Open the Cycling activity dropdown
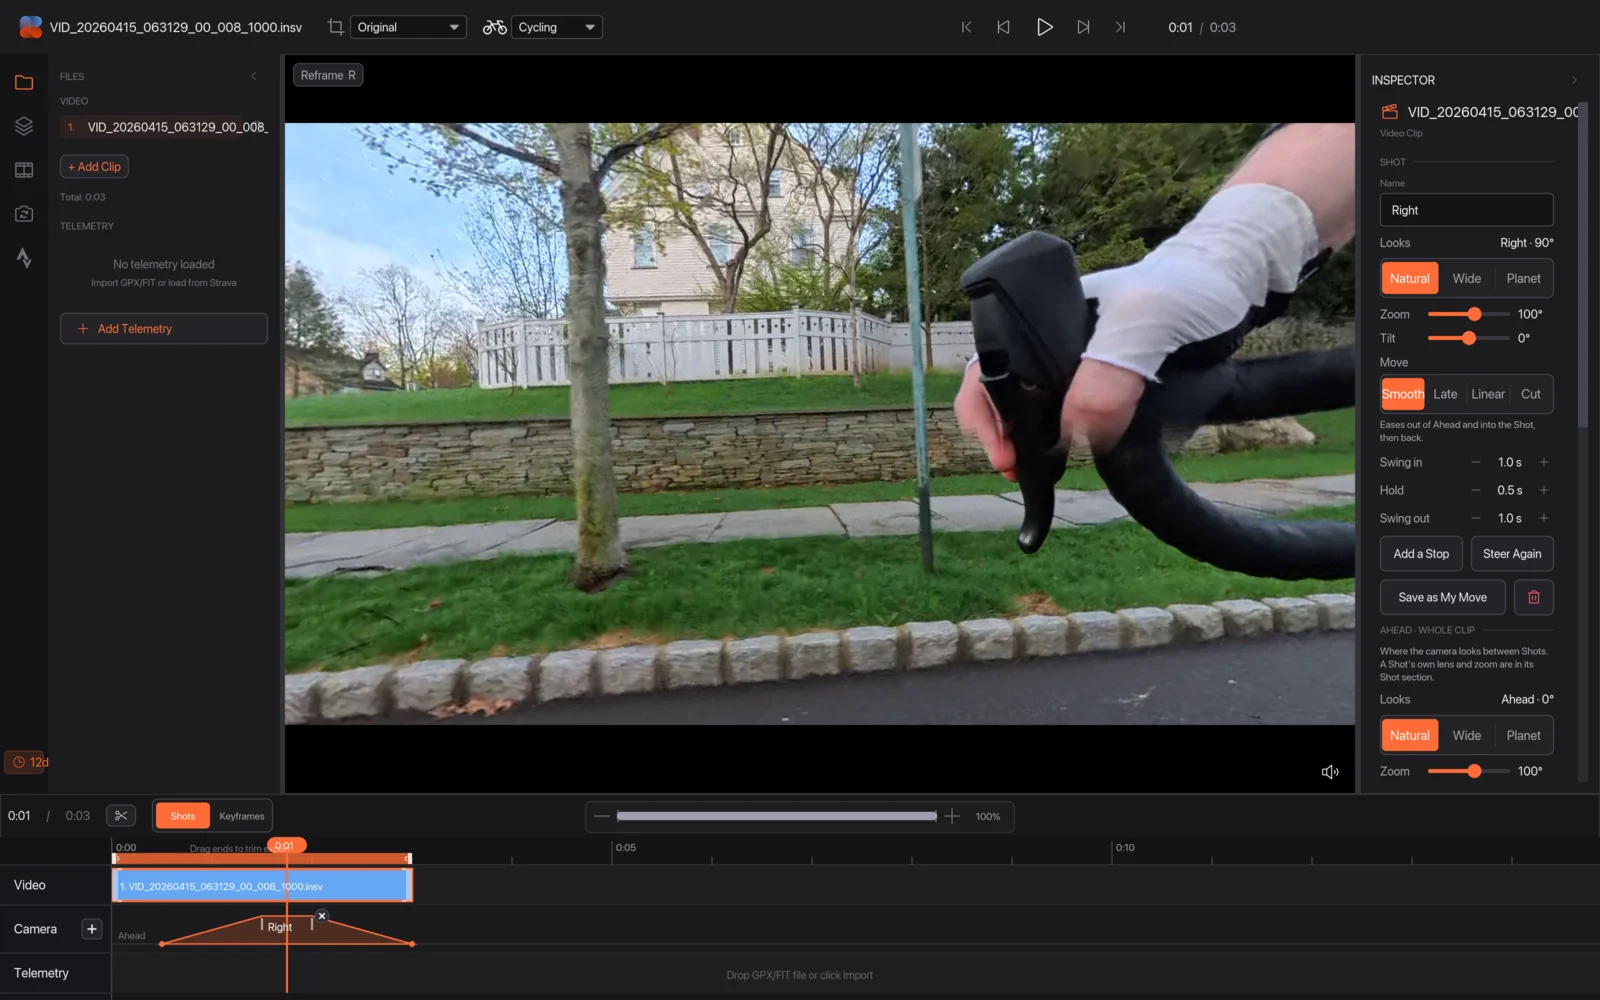1600x1000 pixels. [557, 27]
